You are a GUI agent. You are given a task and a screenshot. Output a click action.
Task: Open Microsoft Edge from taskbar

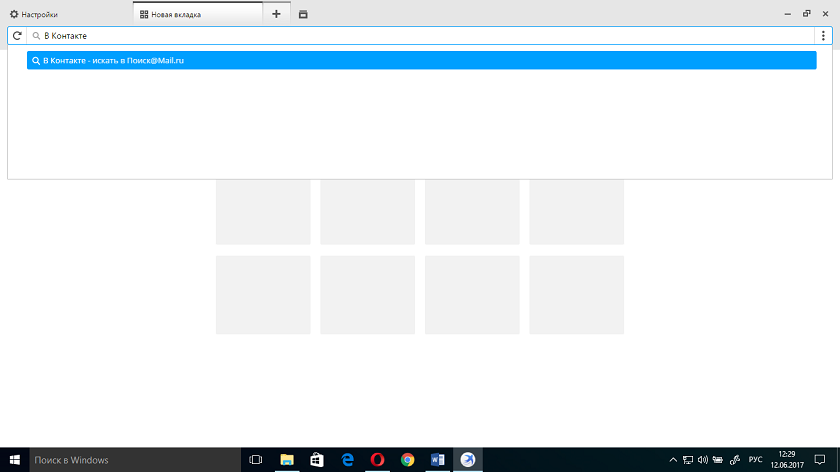(347, 460)
